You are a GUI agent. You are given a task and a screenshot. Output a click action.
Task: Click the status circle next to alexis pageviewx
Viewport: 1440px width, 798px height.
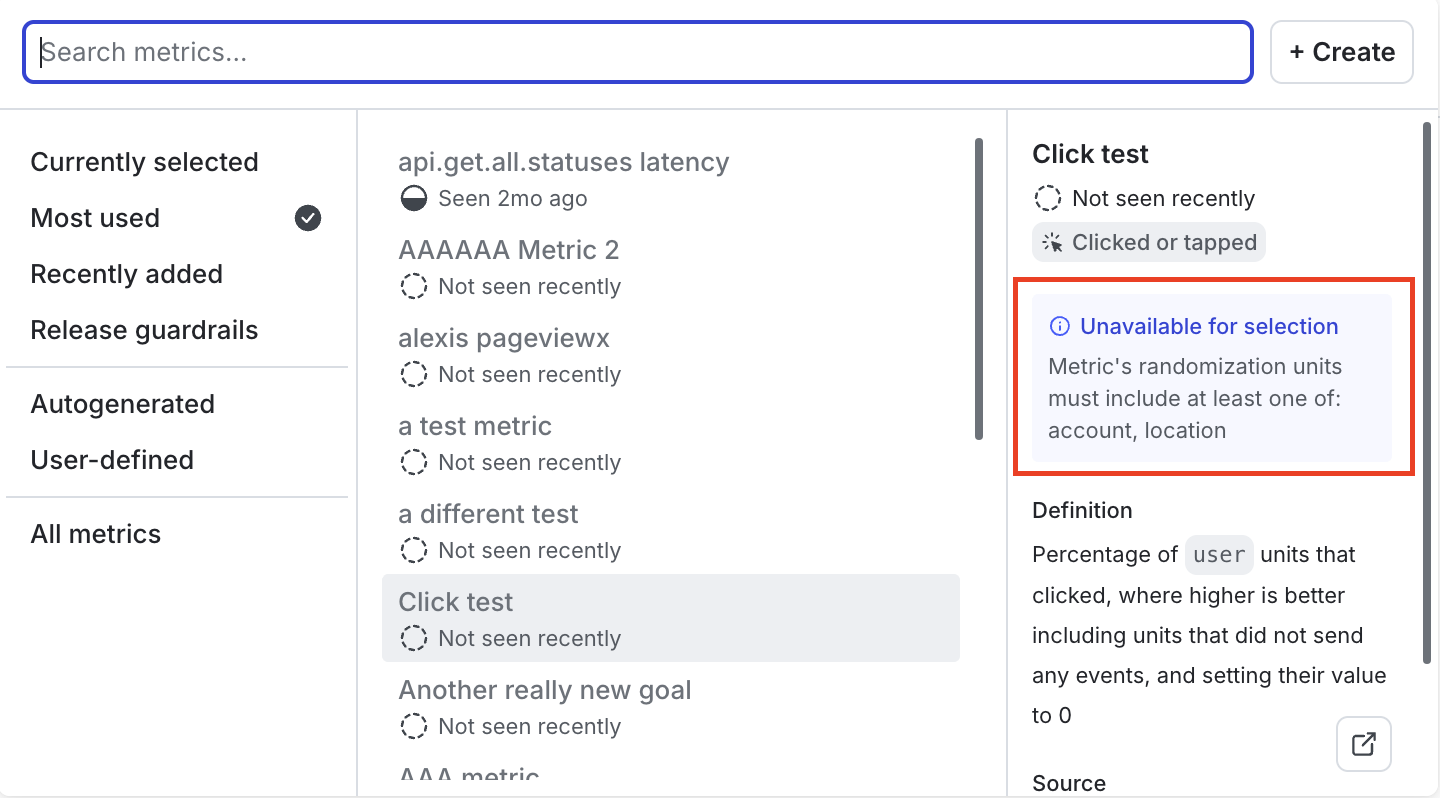click(414, 374)
